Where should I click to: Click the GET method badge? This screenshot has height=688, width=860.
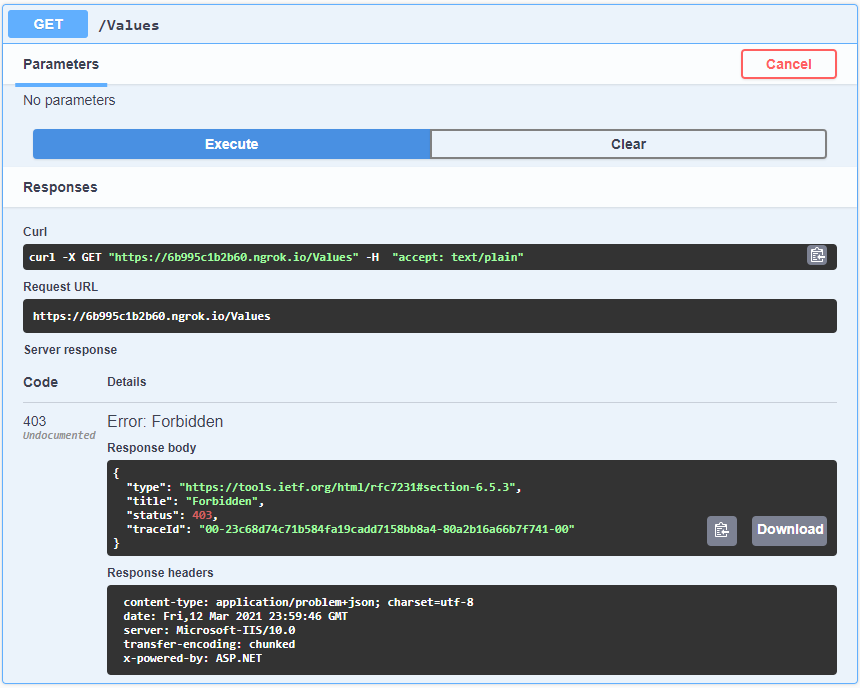pos(48,24)
